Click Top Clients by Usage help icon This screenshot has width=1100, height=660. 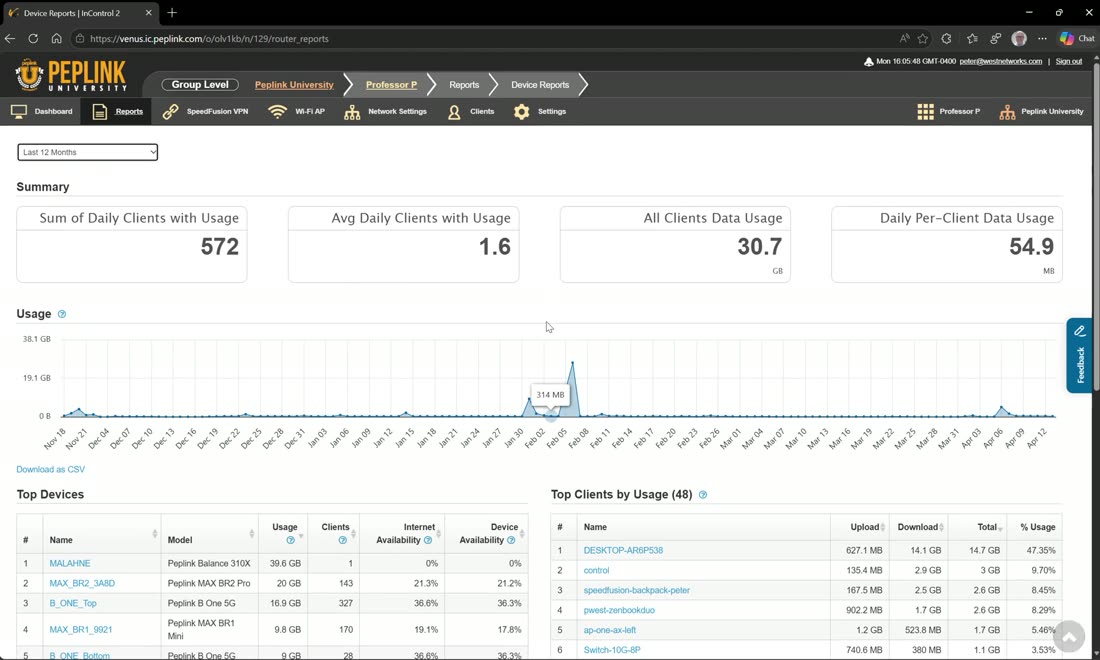point(703,495)
